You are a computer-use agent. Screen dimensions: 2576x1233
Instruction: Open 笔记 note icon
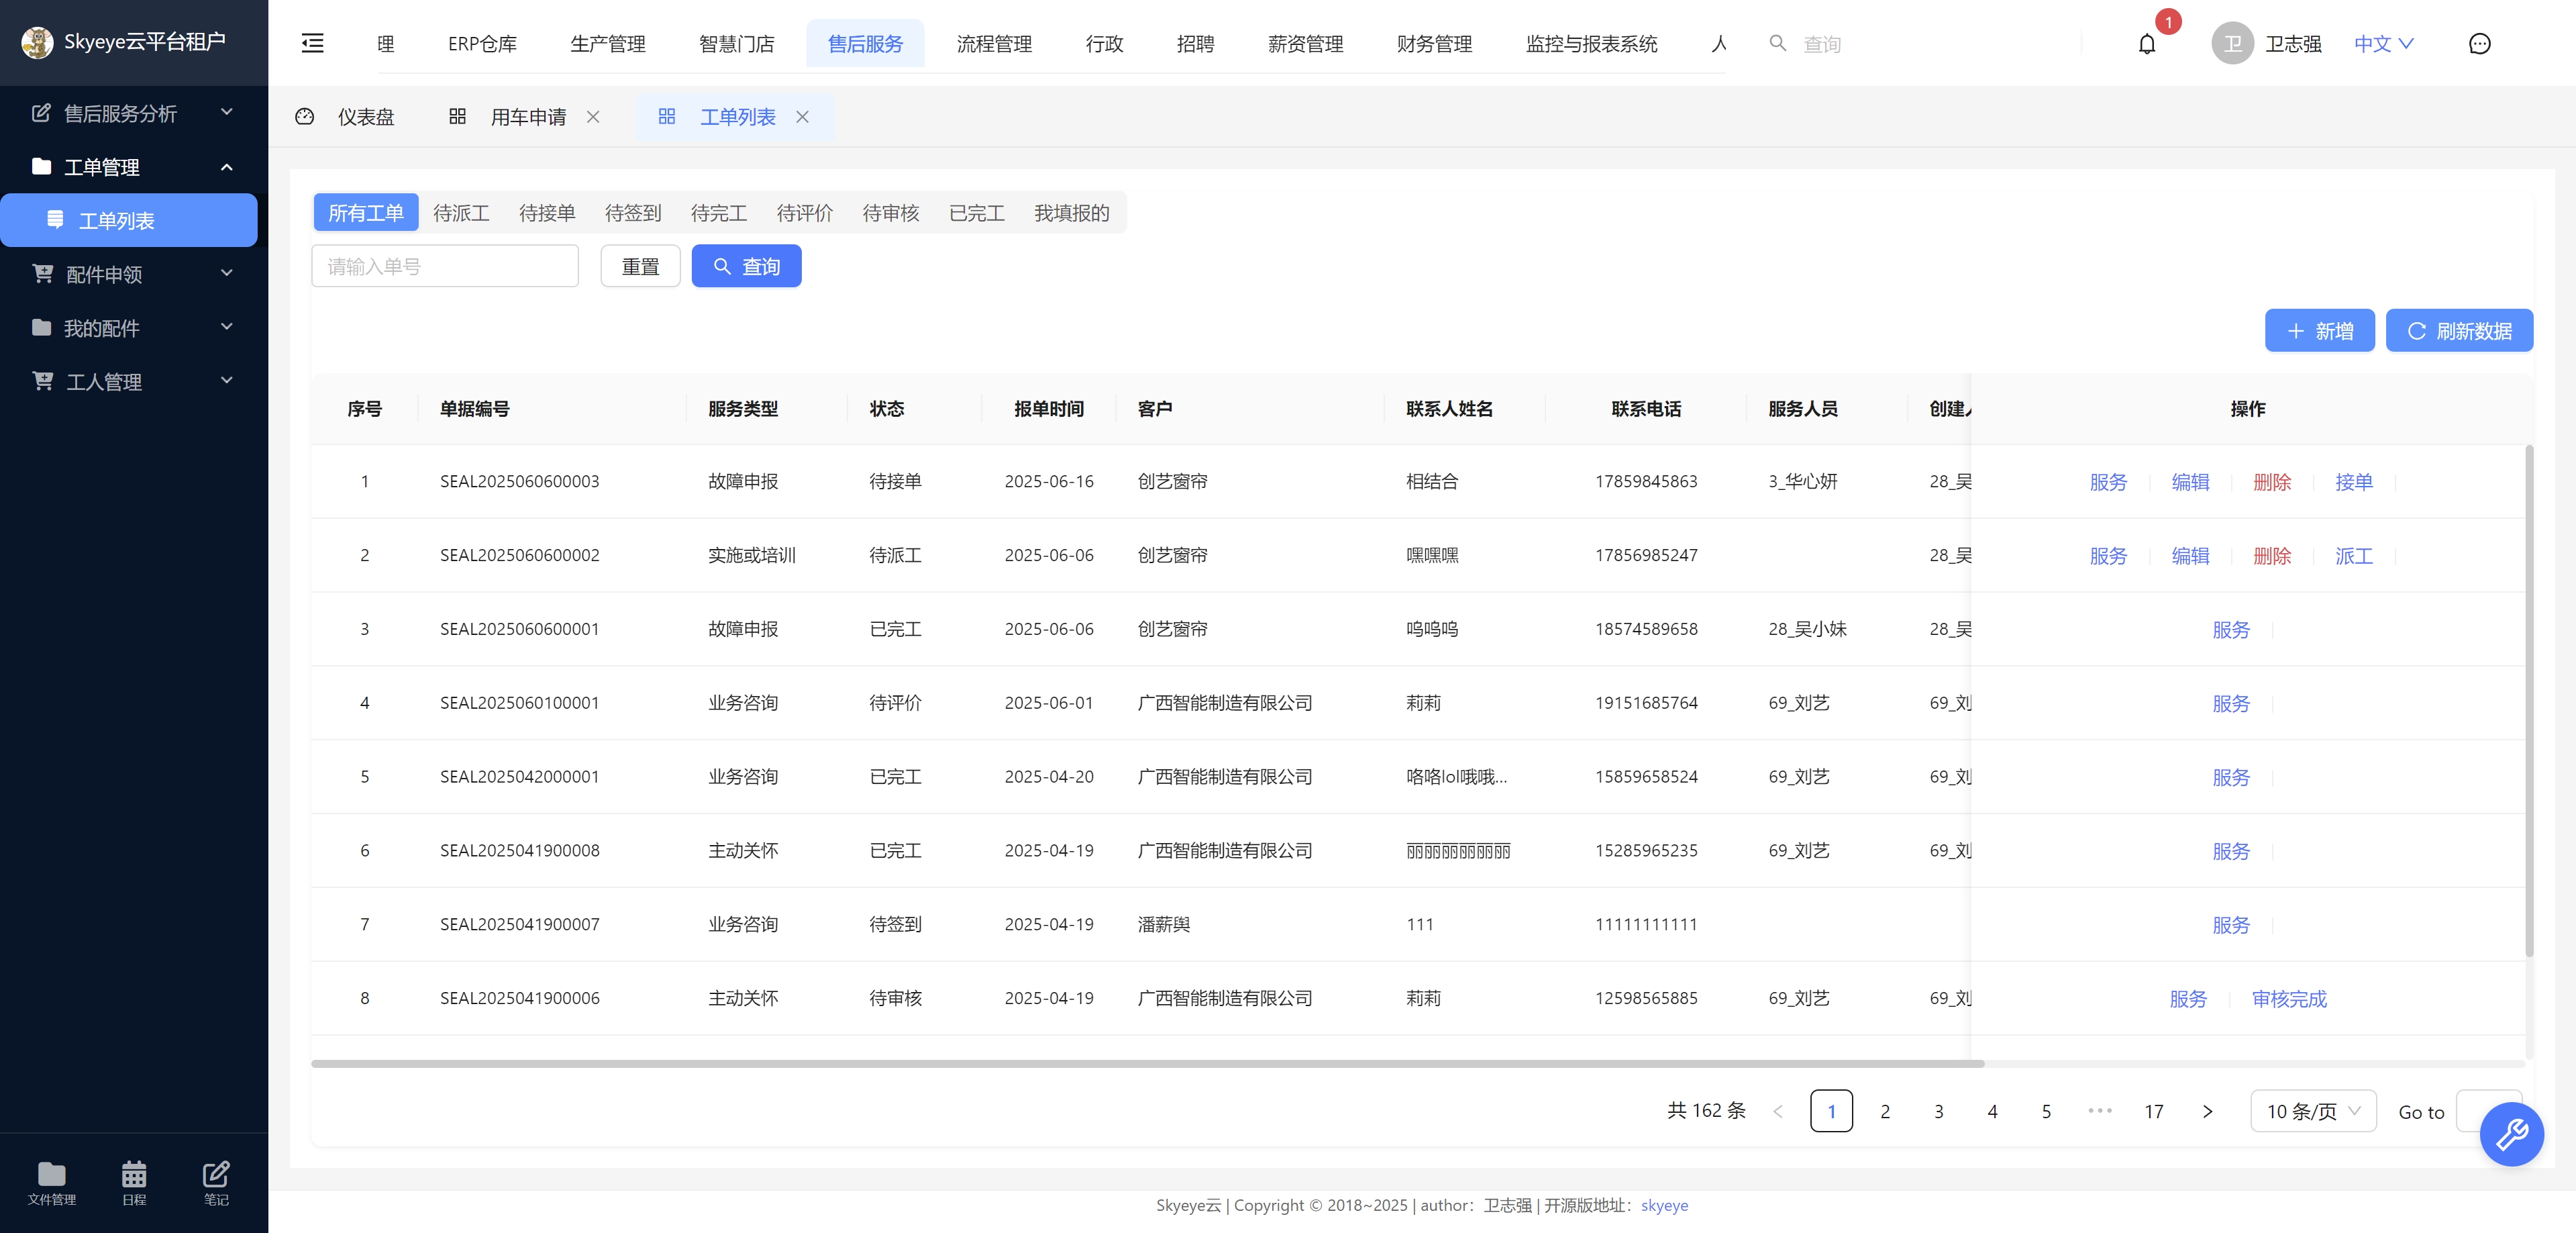point(216,1182)
